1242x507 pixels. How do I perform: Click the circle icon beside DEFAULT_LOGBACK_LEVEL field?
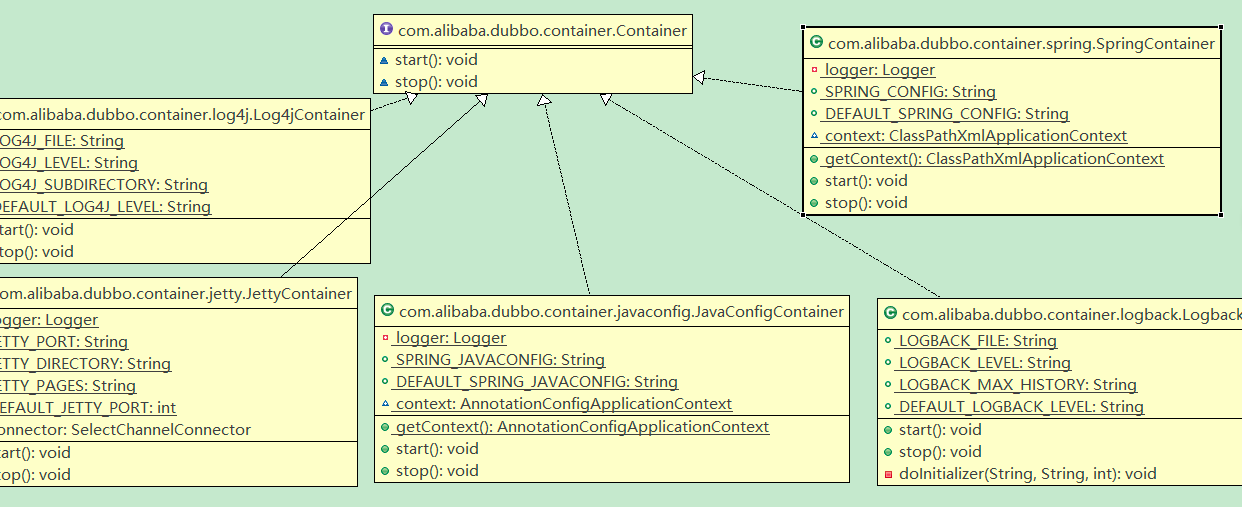tap(888, 407)
